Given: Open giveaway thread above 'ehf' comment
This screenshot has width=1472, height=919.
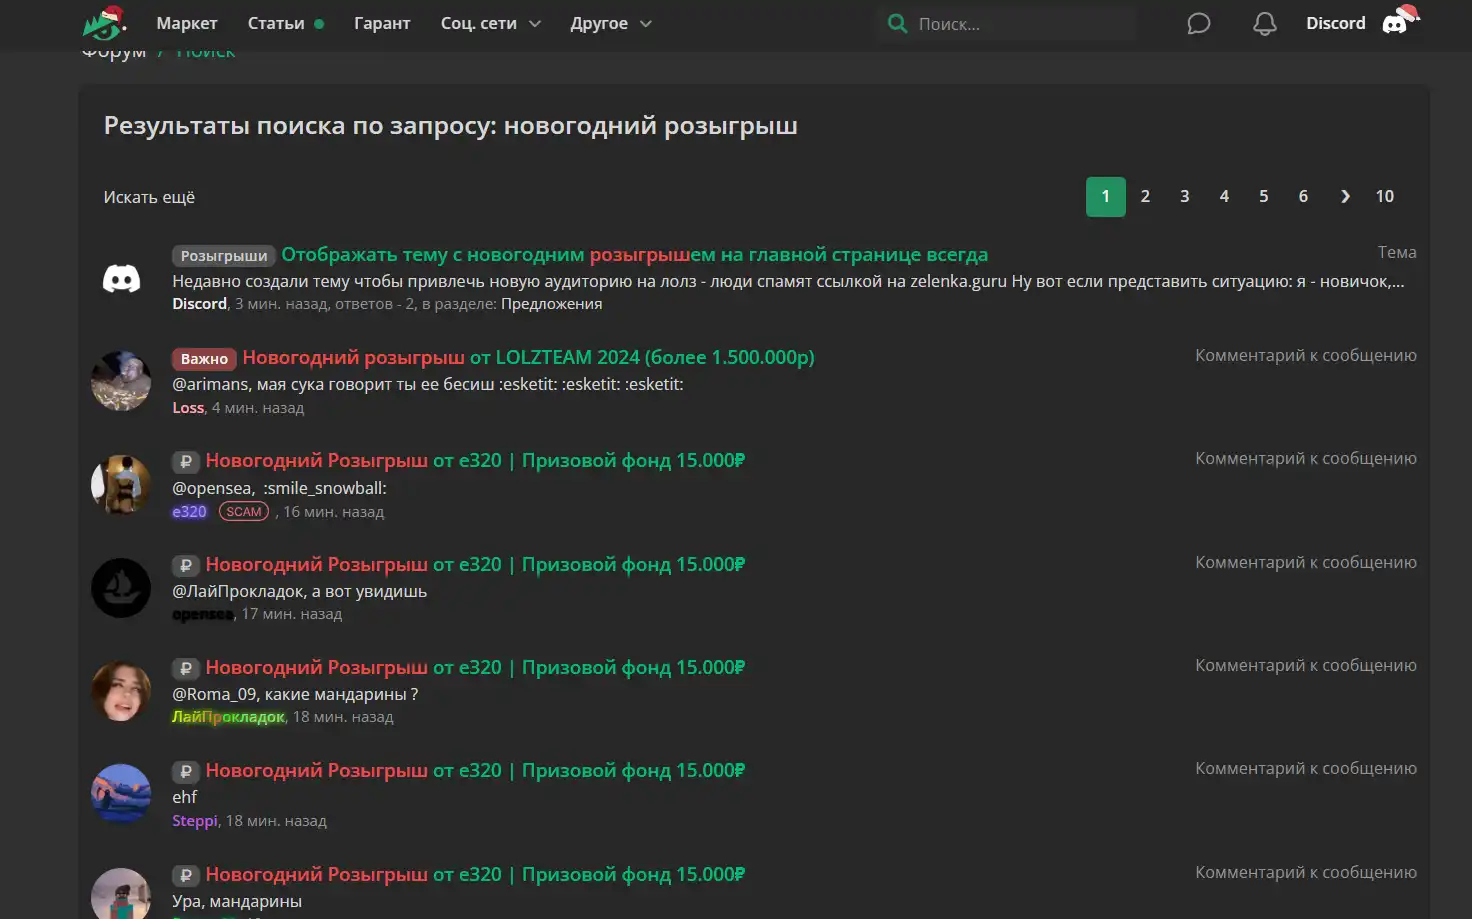Looking at the screenshot, I should [475, 770].
